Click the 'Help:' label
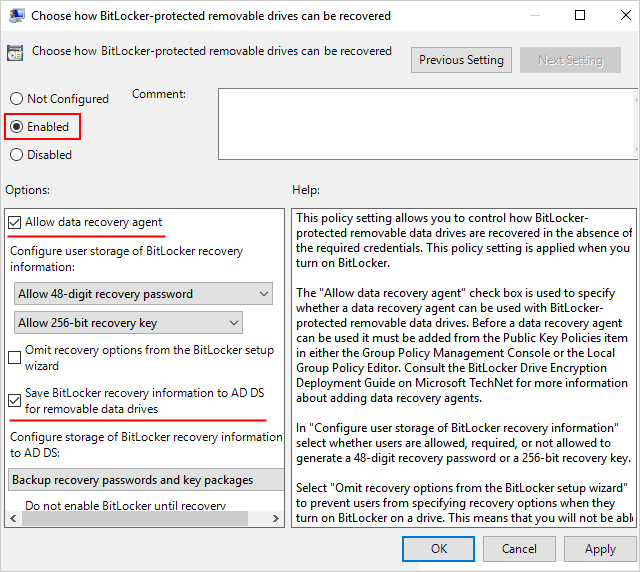The width and height of the screenshot is (640, 572). (x=306, y=190)
